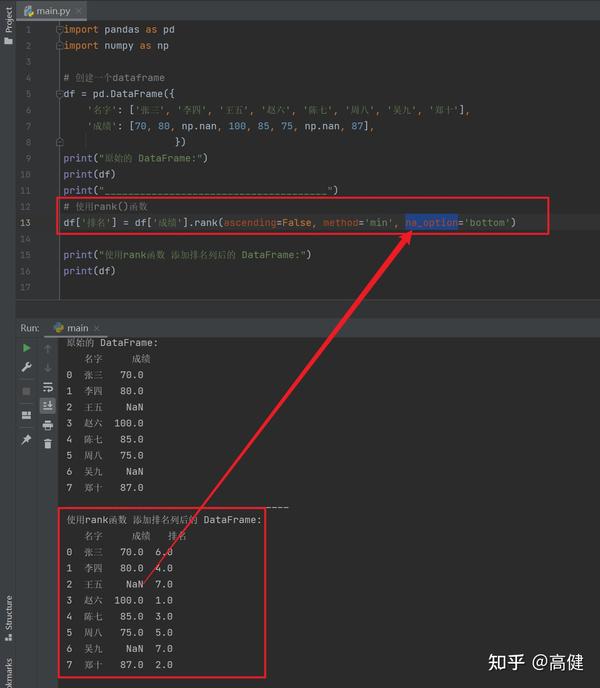Screen dimensions: 600x688
Task: Click the green Run play icon
Action: tap(26, 348)
